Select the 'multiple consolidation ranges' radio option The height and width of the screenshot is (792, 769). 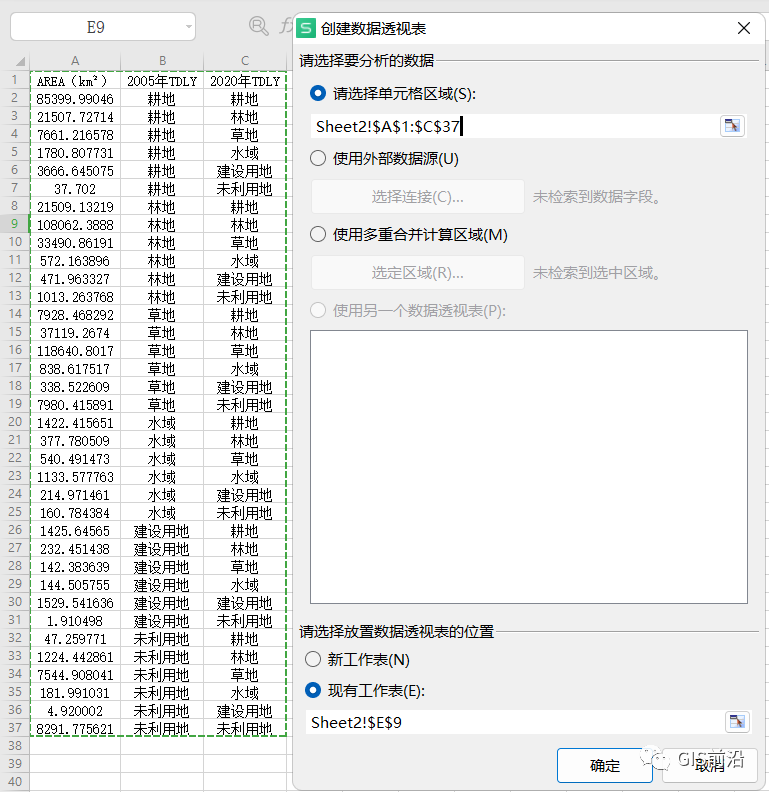[x=318, y=234]
